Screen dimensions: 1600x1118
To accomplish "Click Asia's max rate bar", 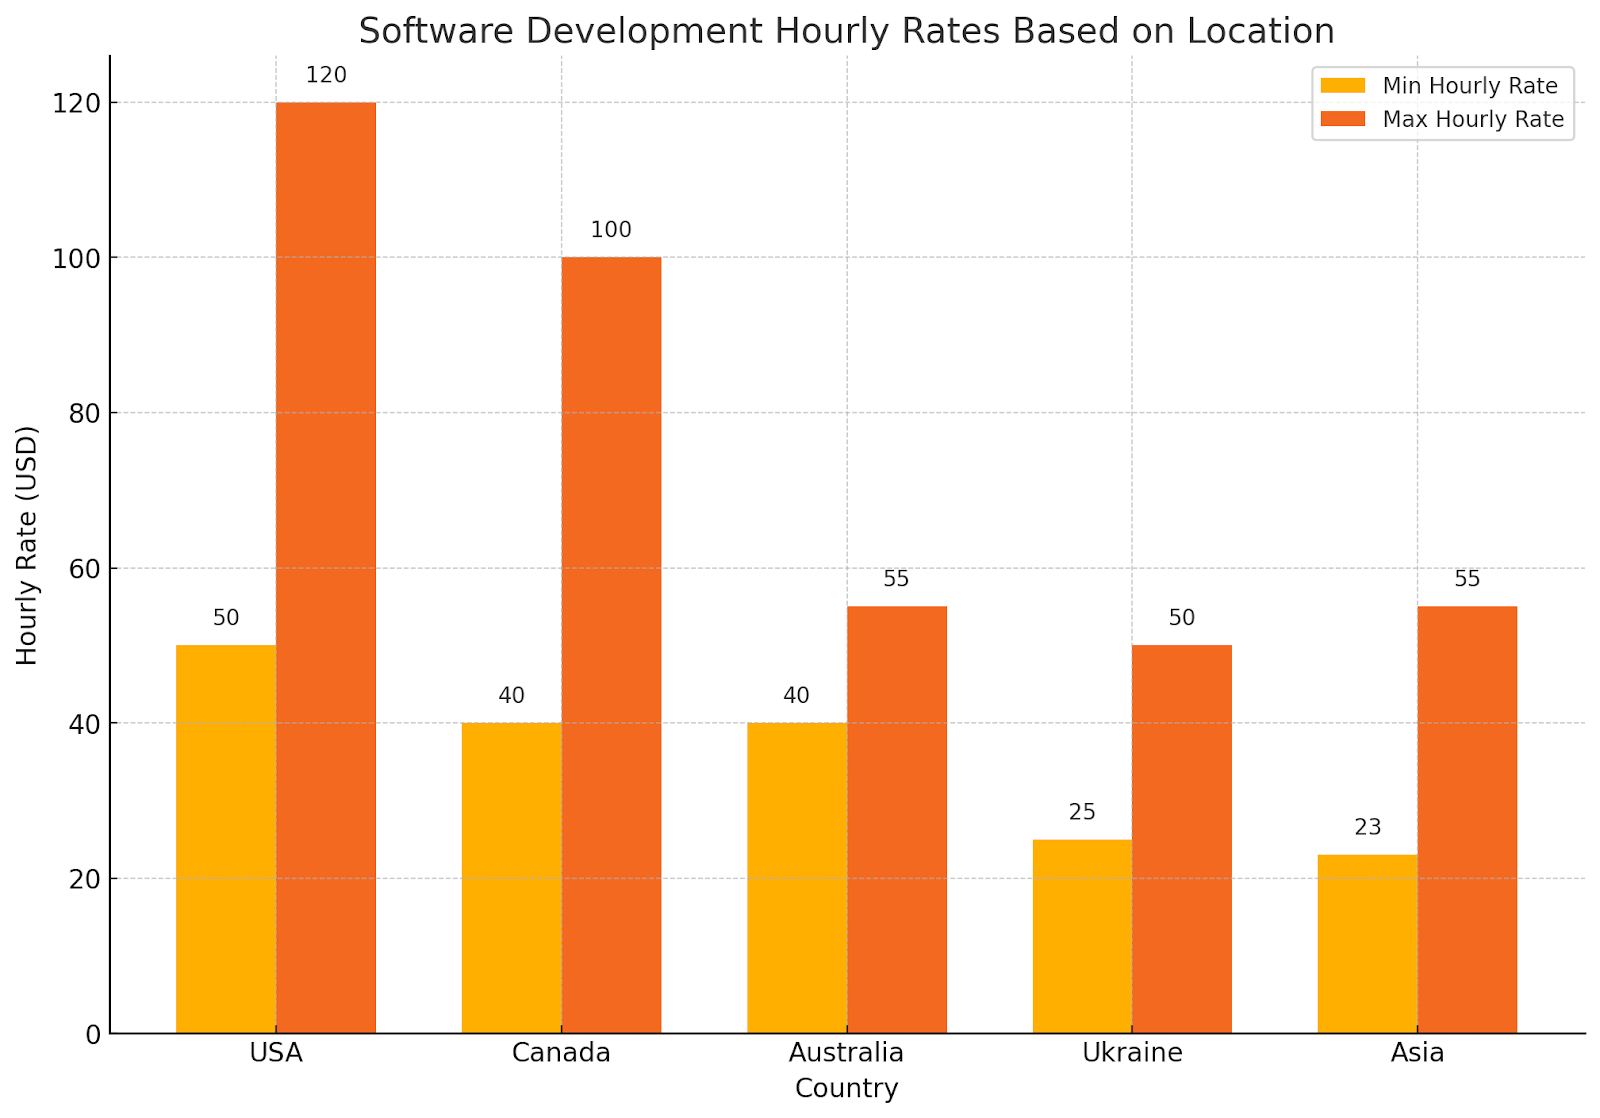I will tap(1467, 820).
